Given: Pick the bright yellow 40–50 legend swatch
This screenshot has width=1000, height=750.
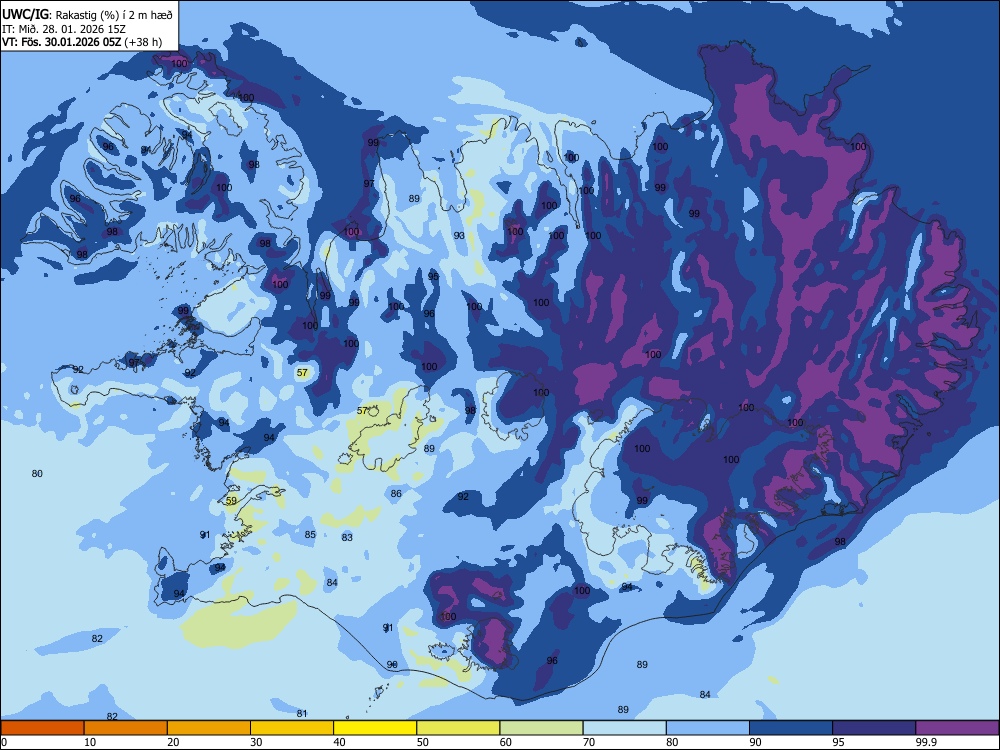Looking at the screenshot, I should 375,728.
